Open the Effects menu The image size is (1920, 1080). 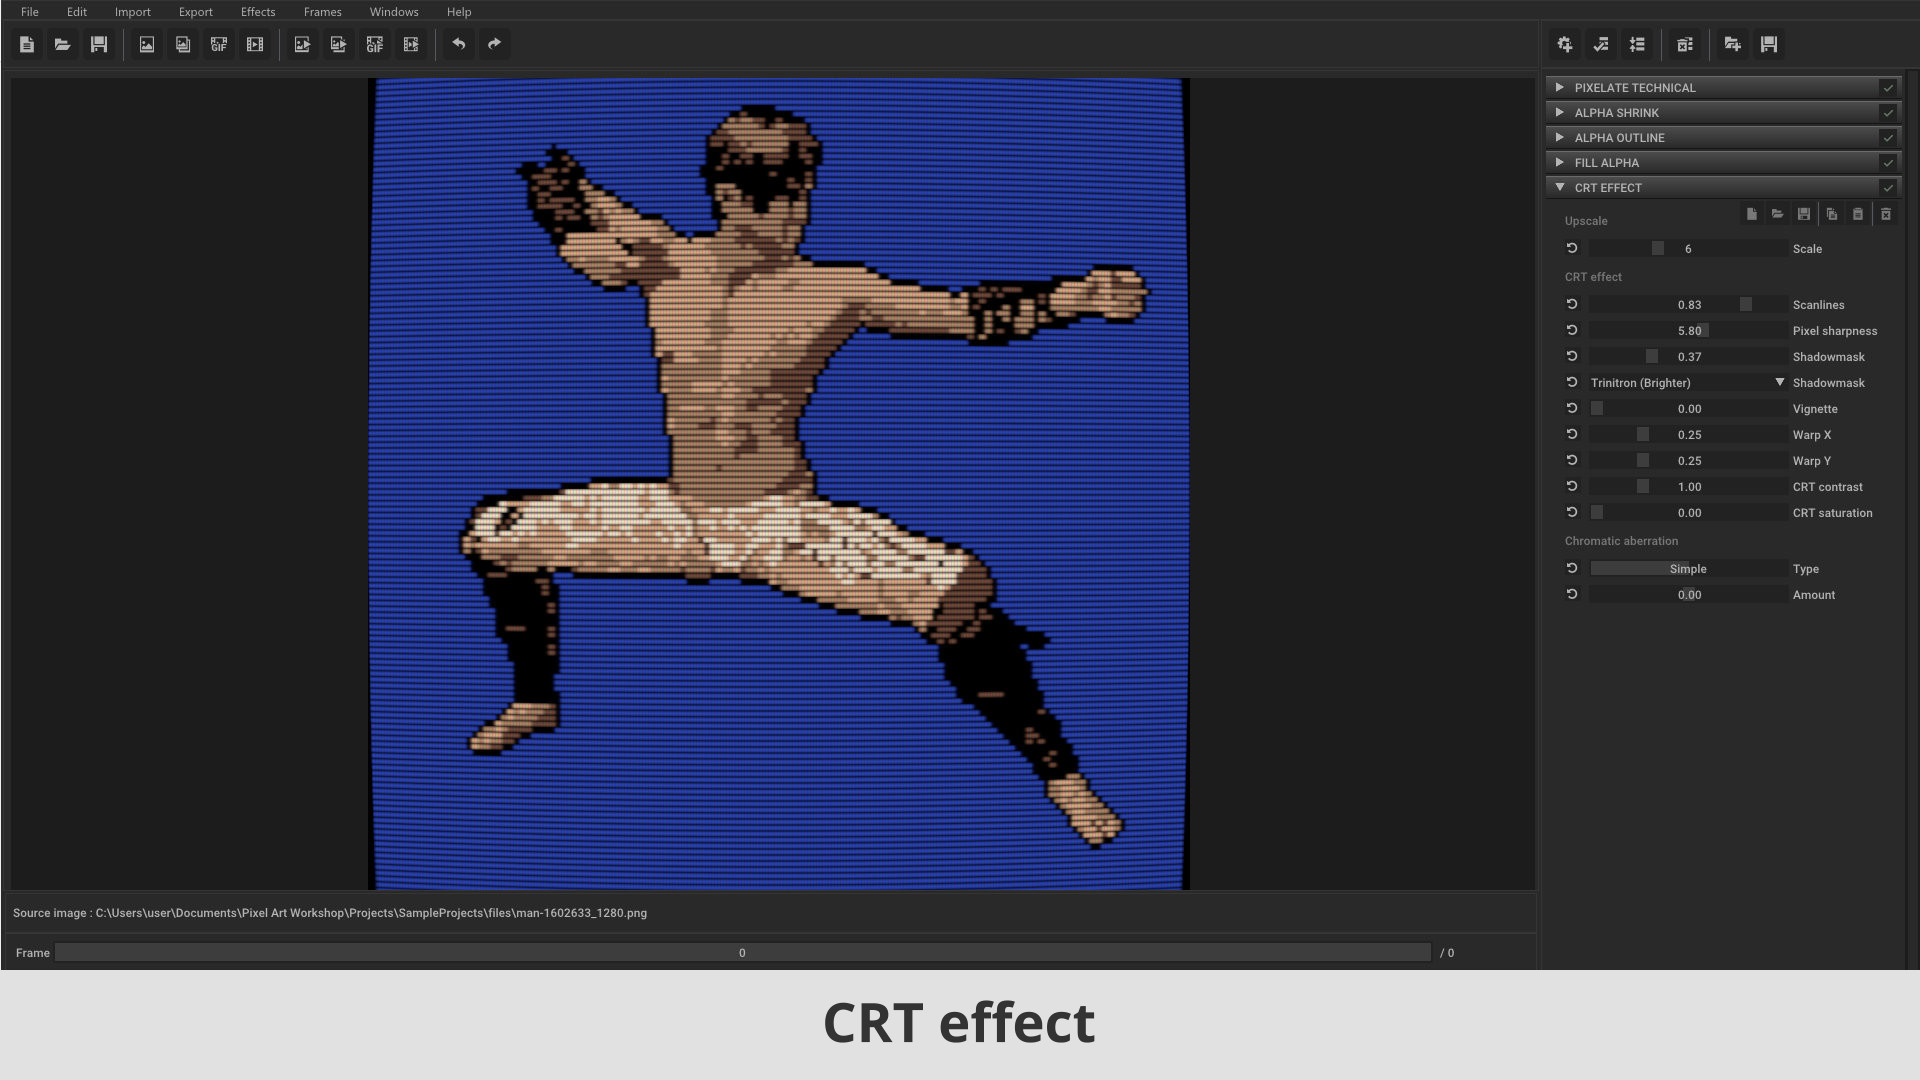257,11
